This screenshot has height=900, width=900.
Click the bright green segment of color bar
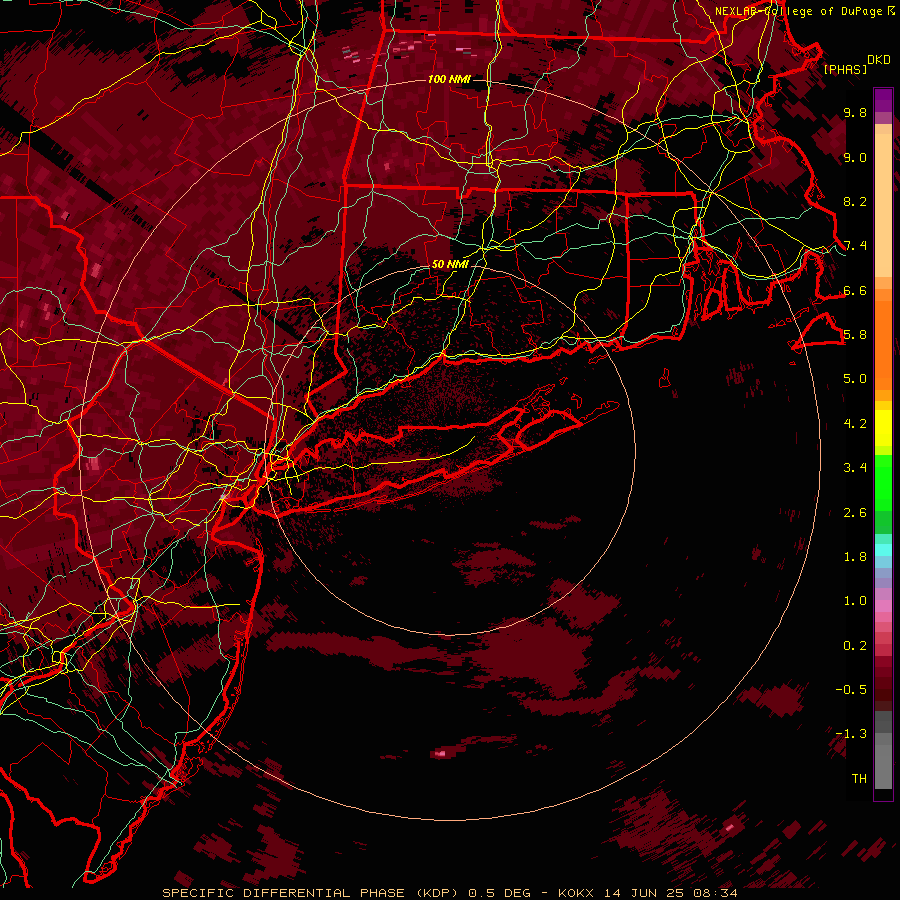pos(883,483)
